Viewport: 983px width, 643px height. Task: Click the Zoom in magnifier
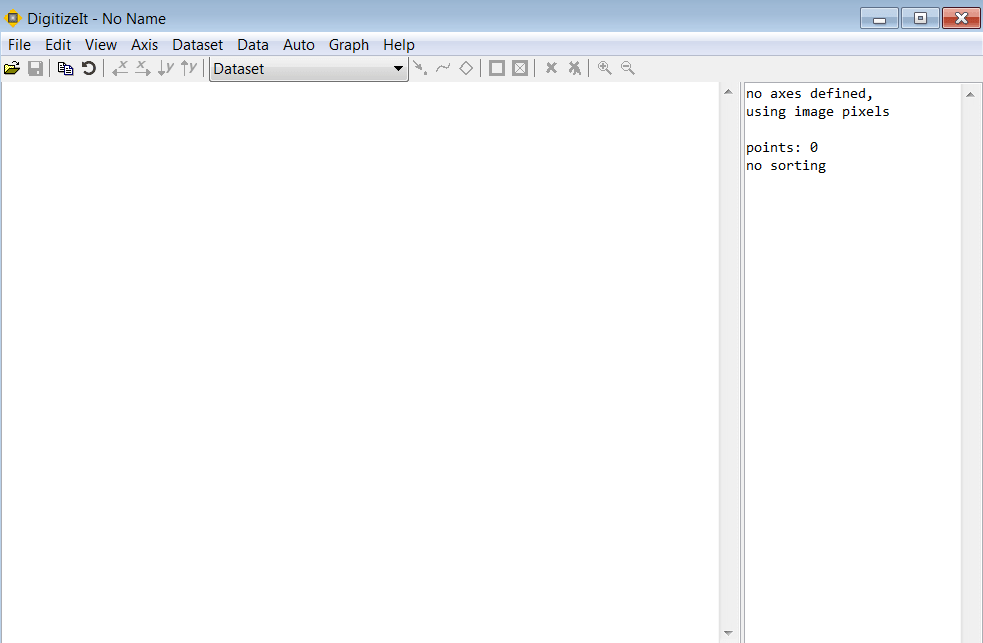[x=604, y=68]
